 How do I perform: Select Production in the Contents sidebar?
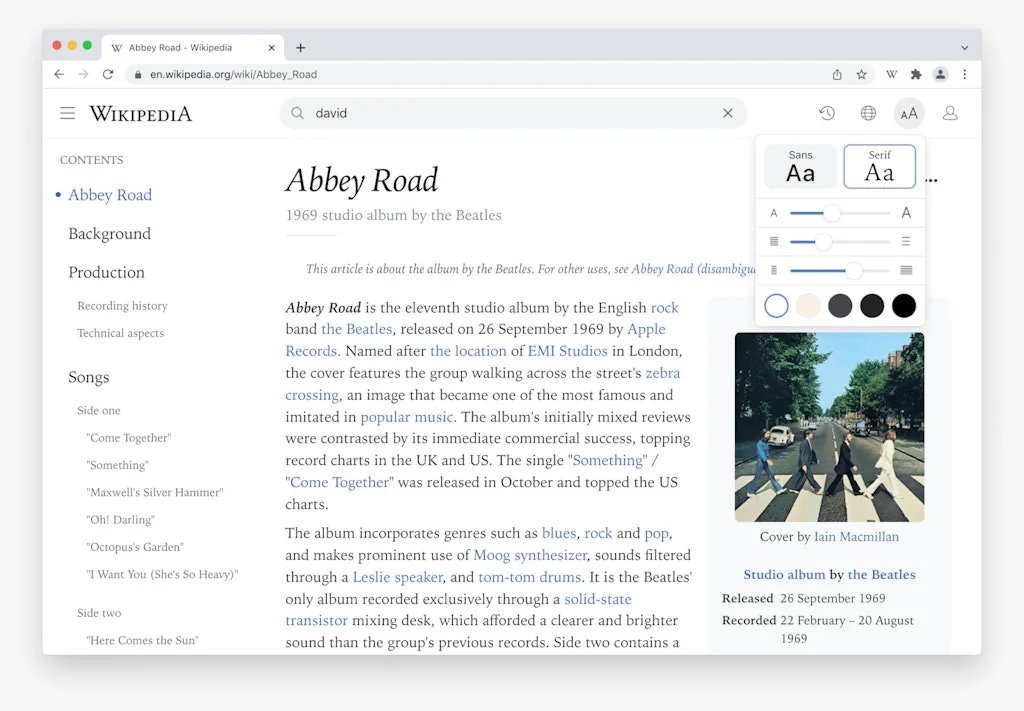106,272
